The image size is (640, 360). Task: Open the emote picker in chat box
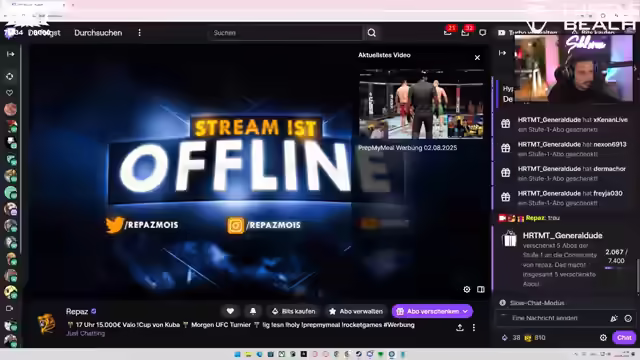(628, 318)
